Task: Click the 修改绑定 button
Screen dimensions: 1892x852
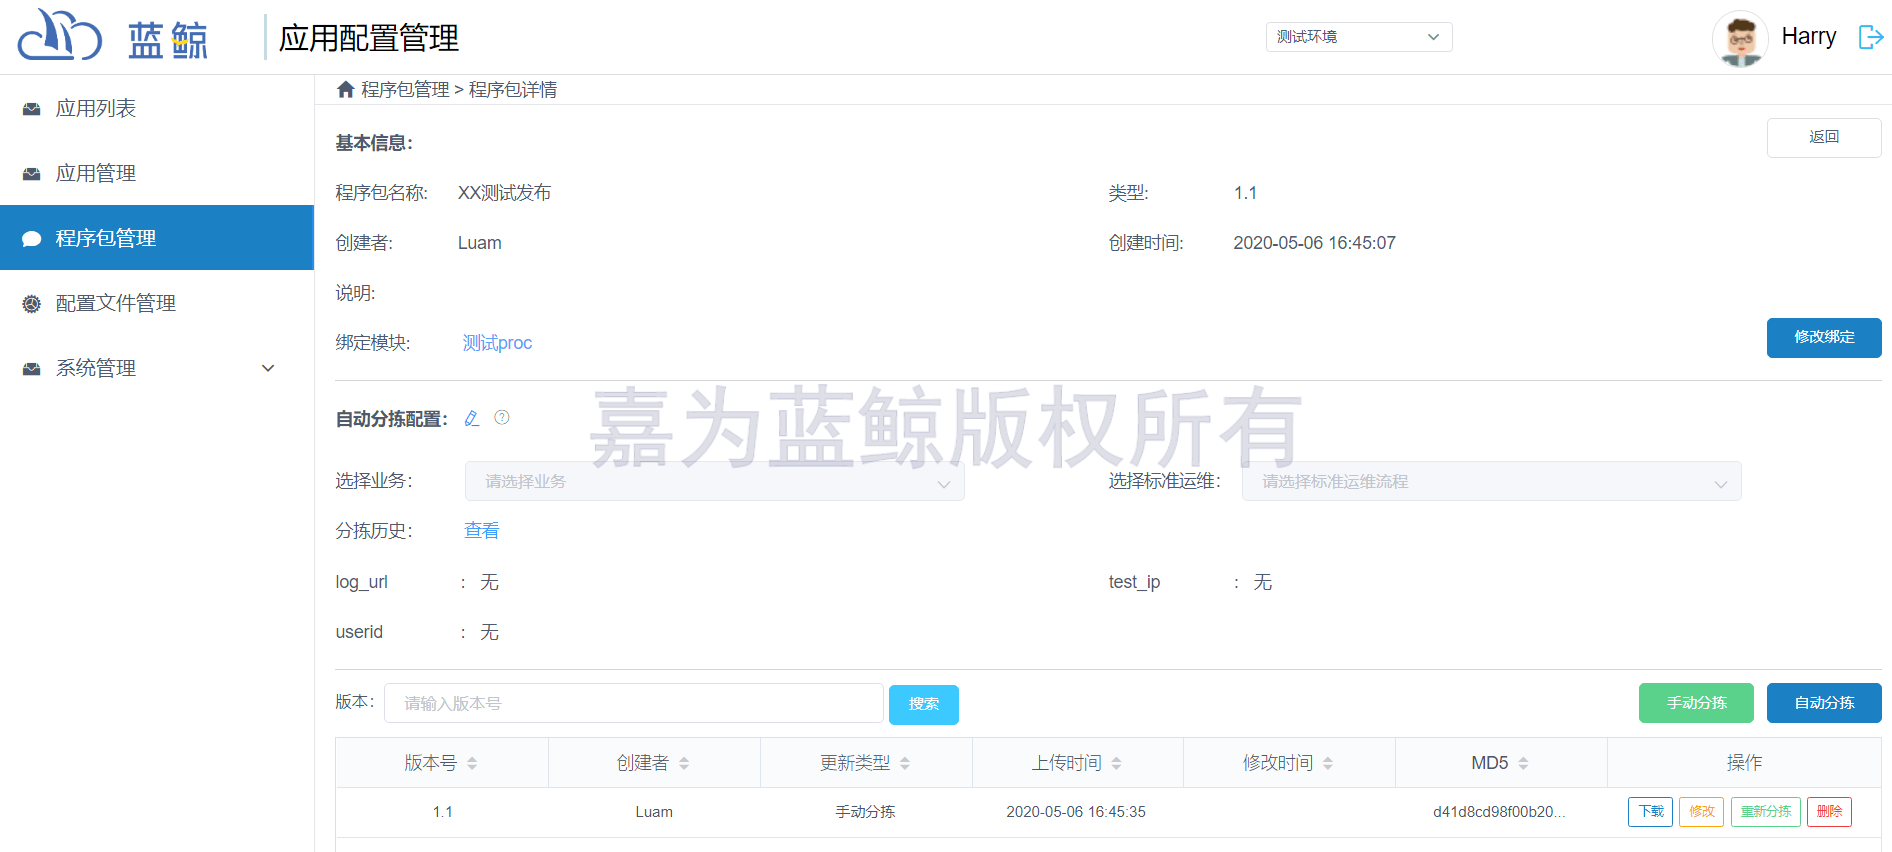Action: click(x=1823, y=338)
